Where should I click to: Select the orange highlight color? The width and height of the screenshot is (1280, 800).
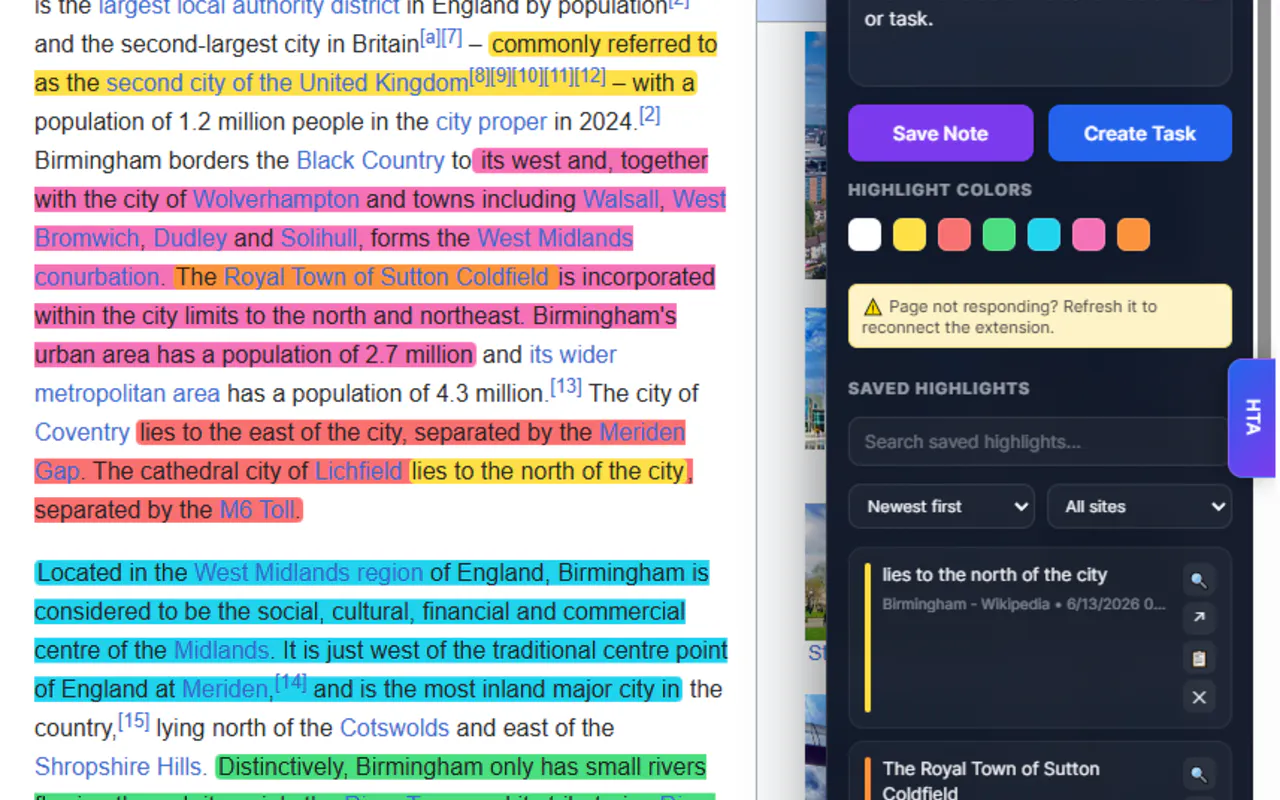1133,235
